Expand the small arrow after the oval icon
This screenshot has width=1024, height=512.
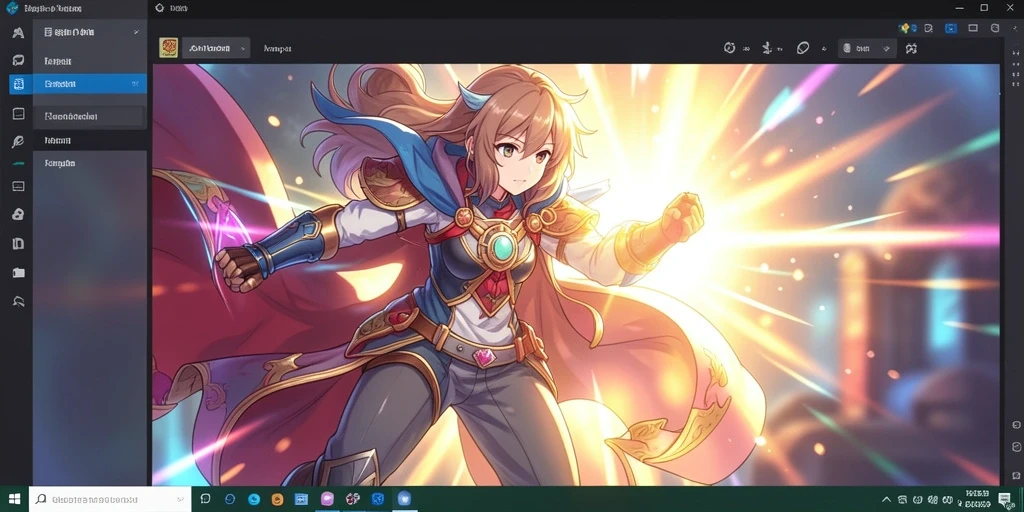(x=824, y=48)
